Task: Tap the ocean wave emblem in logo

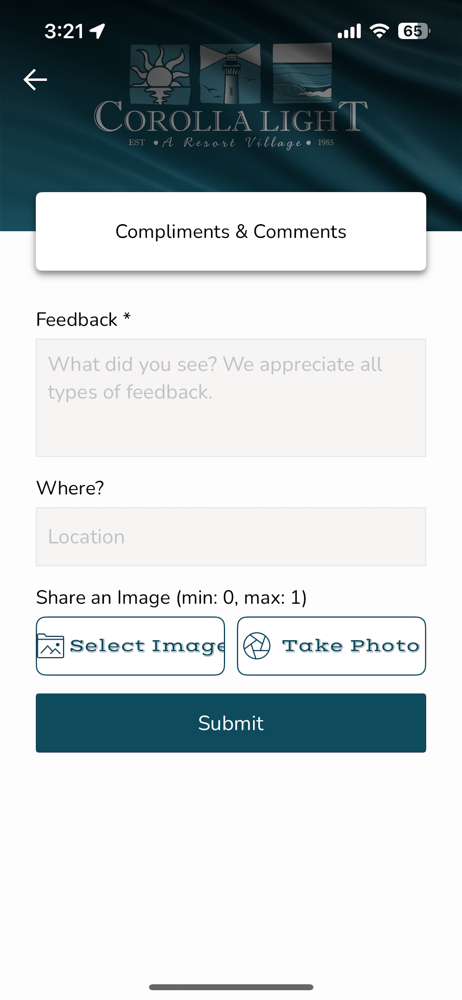Action: (x=302, y=73)
